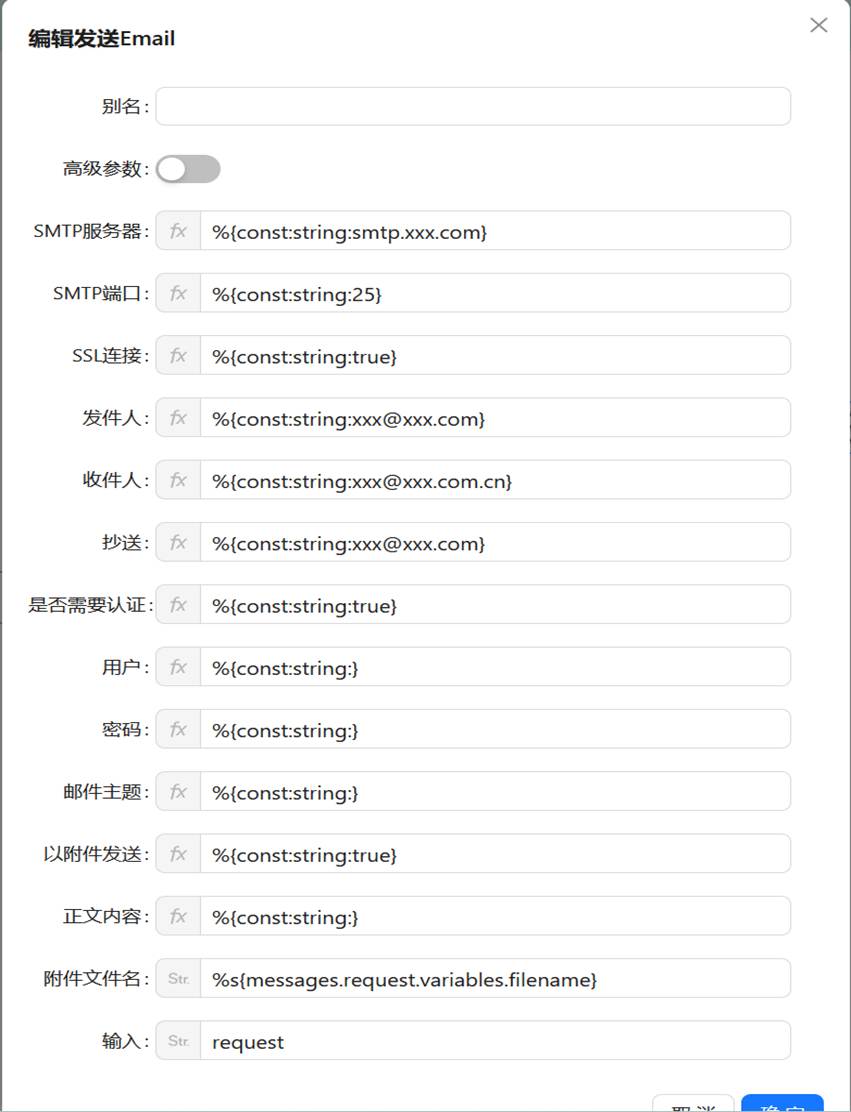Click the 别名 text field
The width and height of the screenshot is (851, 1112).
[472, 106]
